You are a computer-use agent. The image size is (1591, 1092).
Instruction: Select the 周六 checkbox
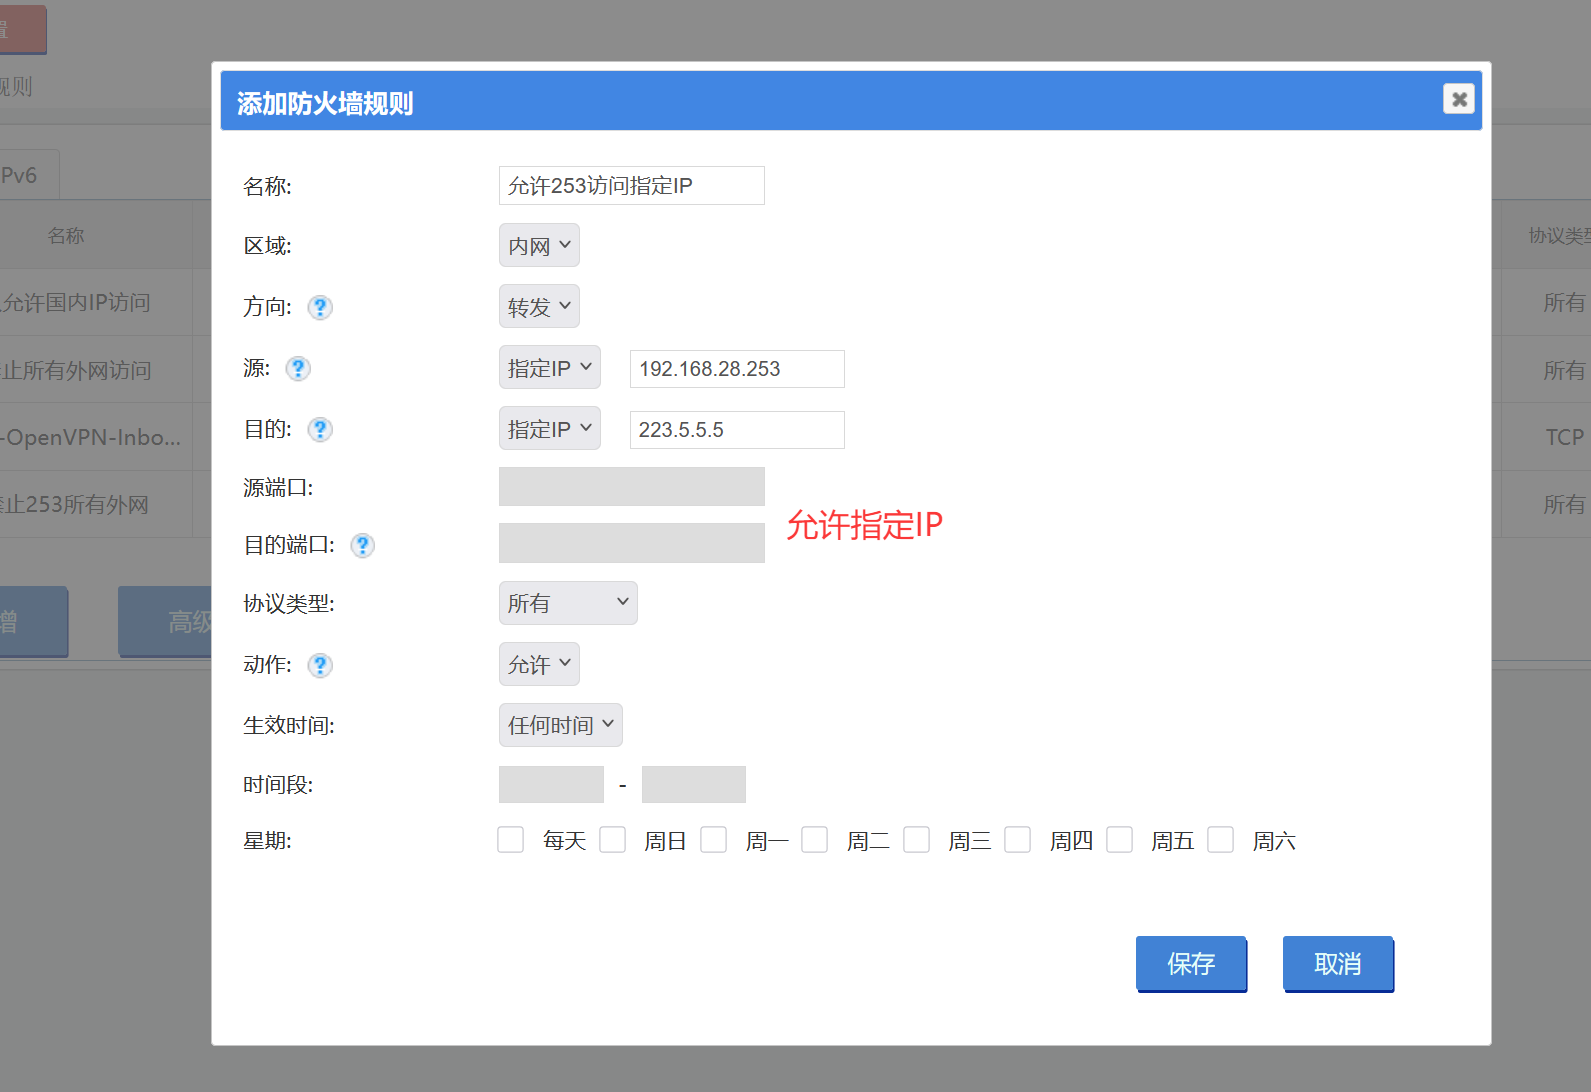pos(1221,840)
